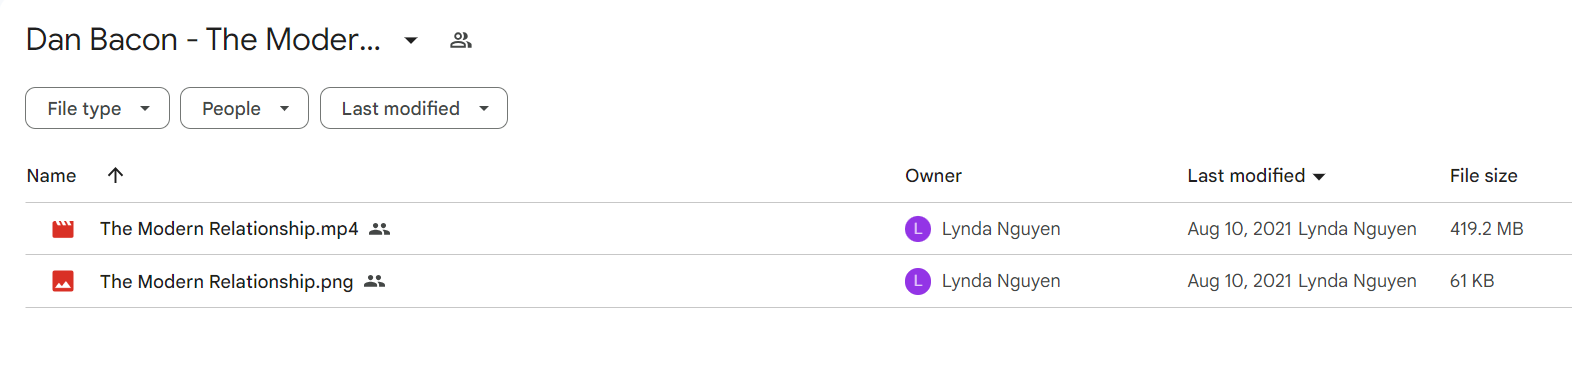Select The Modern Relationship.png file
Image resolution: width=1572 pixels, height=373 pixels.
(x=798, y=281)
